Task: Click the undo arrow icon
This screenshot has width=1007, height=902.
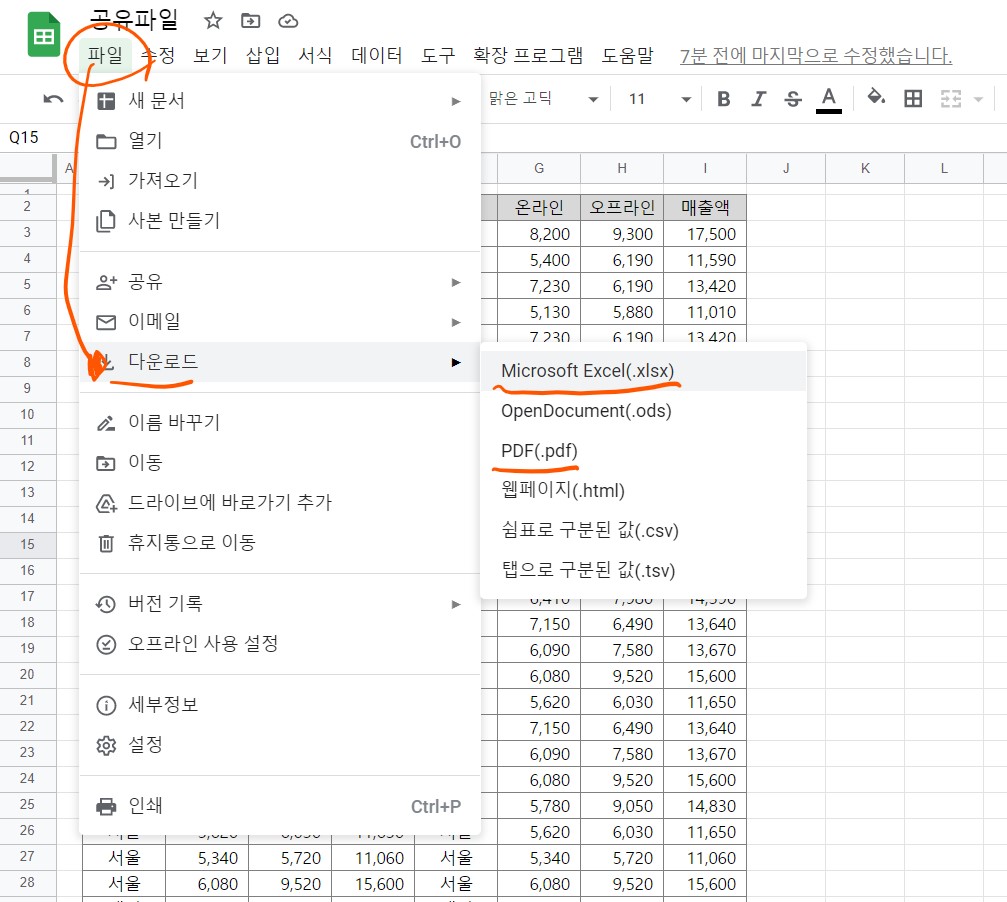Action: tap(51, 98)
